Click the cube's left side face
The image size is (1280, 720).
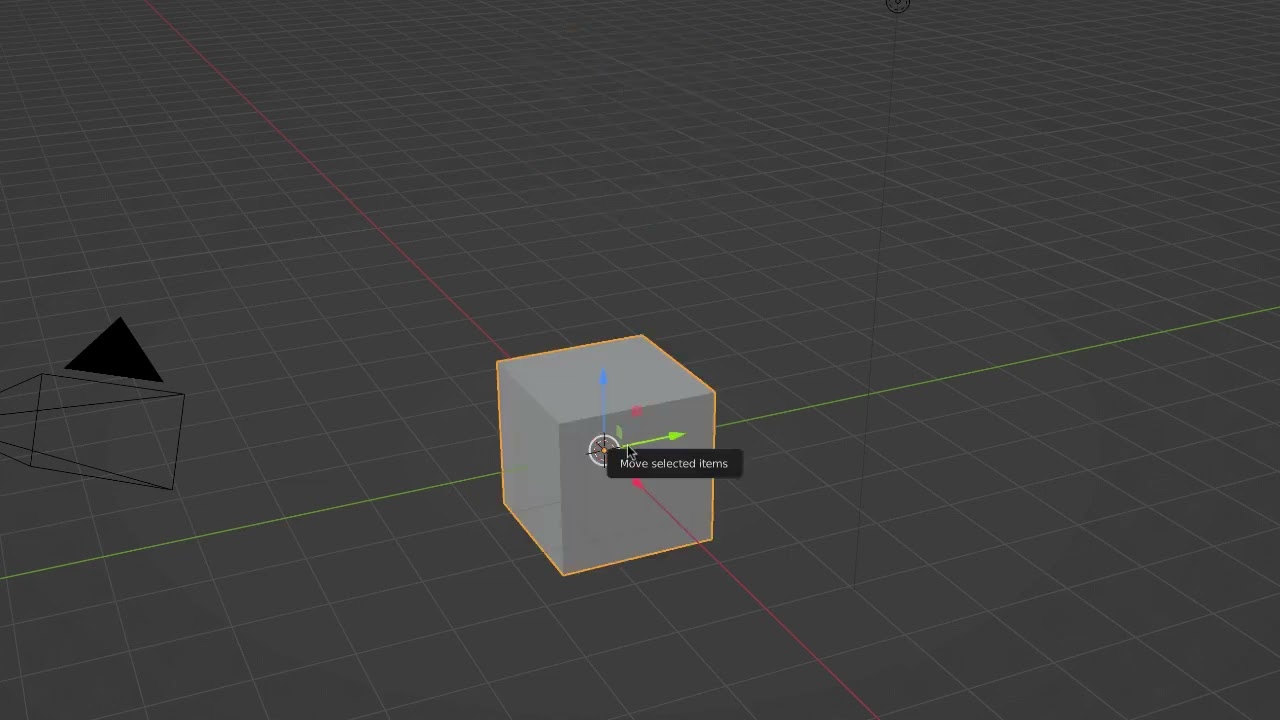pos(530,470)
